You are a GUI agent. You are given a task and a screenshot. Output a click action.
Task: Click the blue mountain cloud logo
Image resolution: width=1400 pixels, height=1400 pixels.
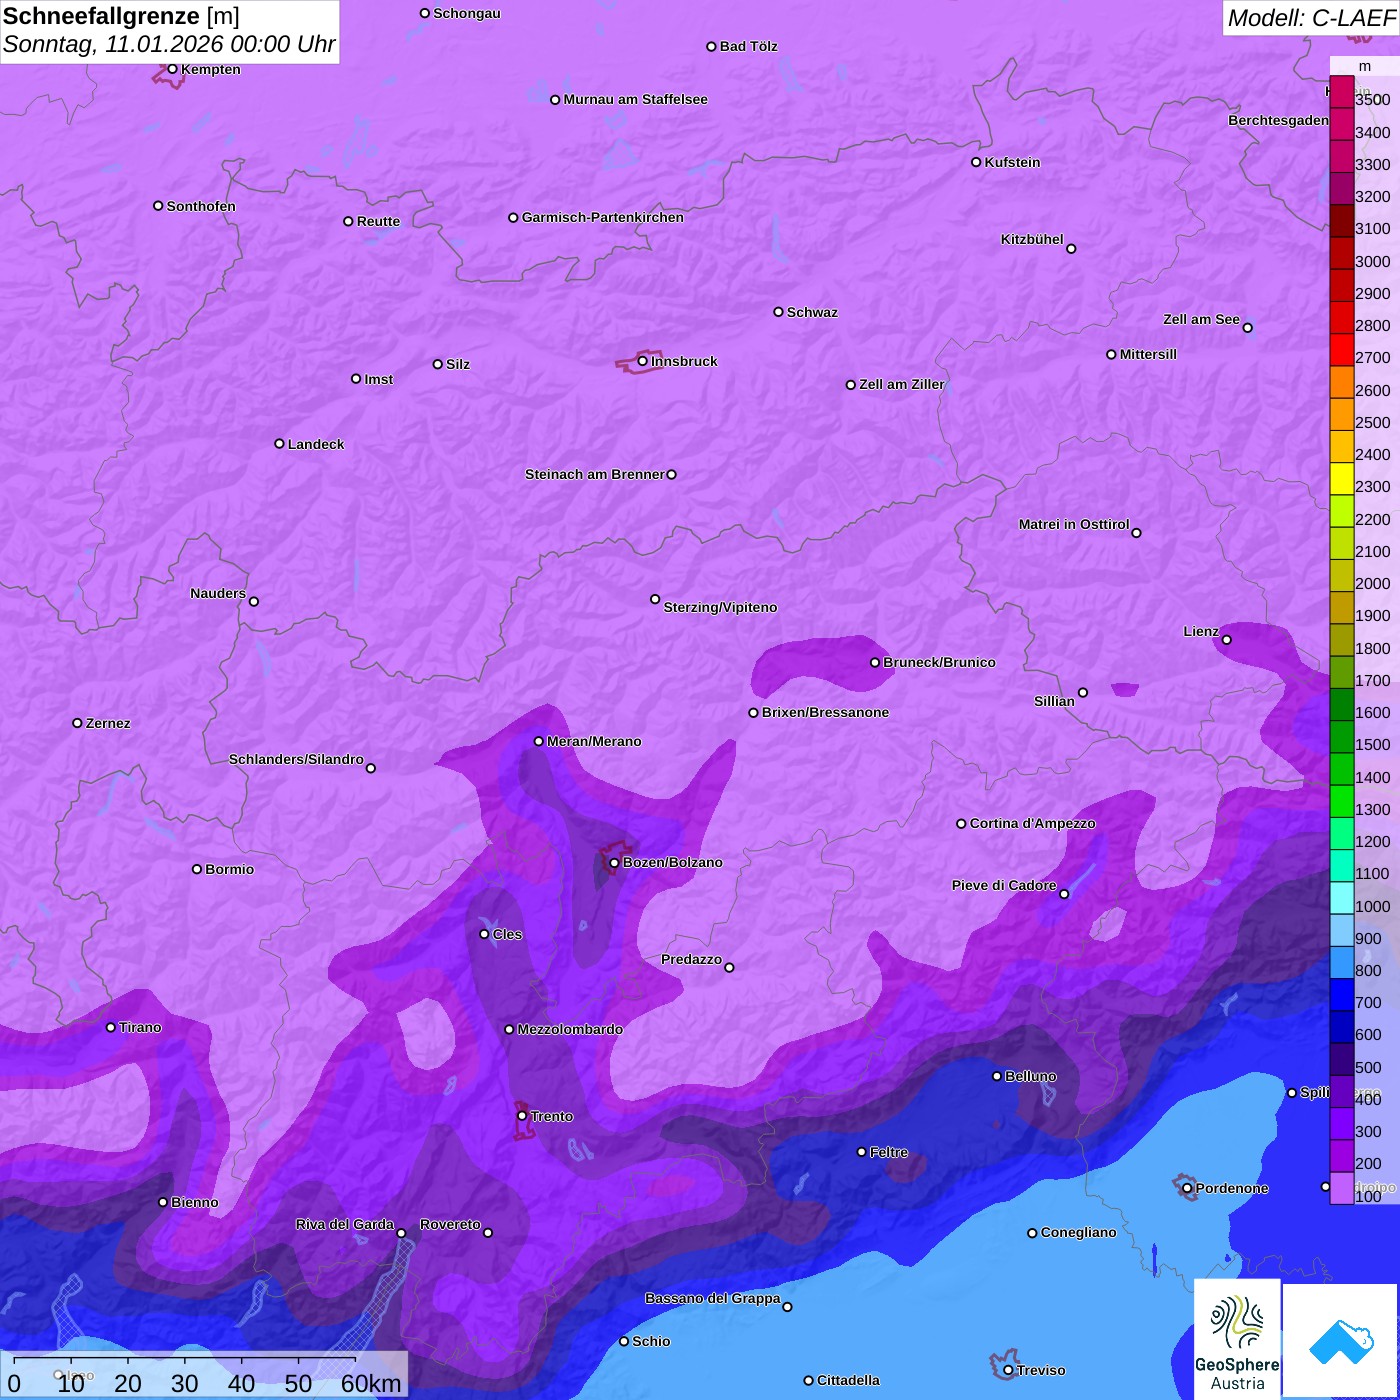(1341, 1340)
